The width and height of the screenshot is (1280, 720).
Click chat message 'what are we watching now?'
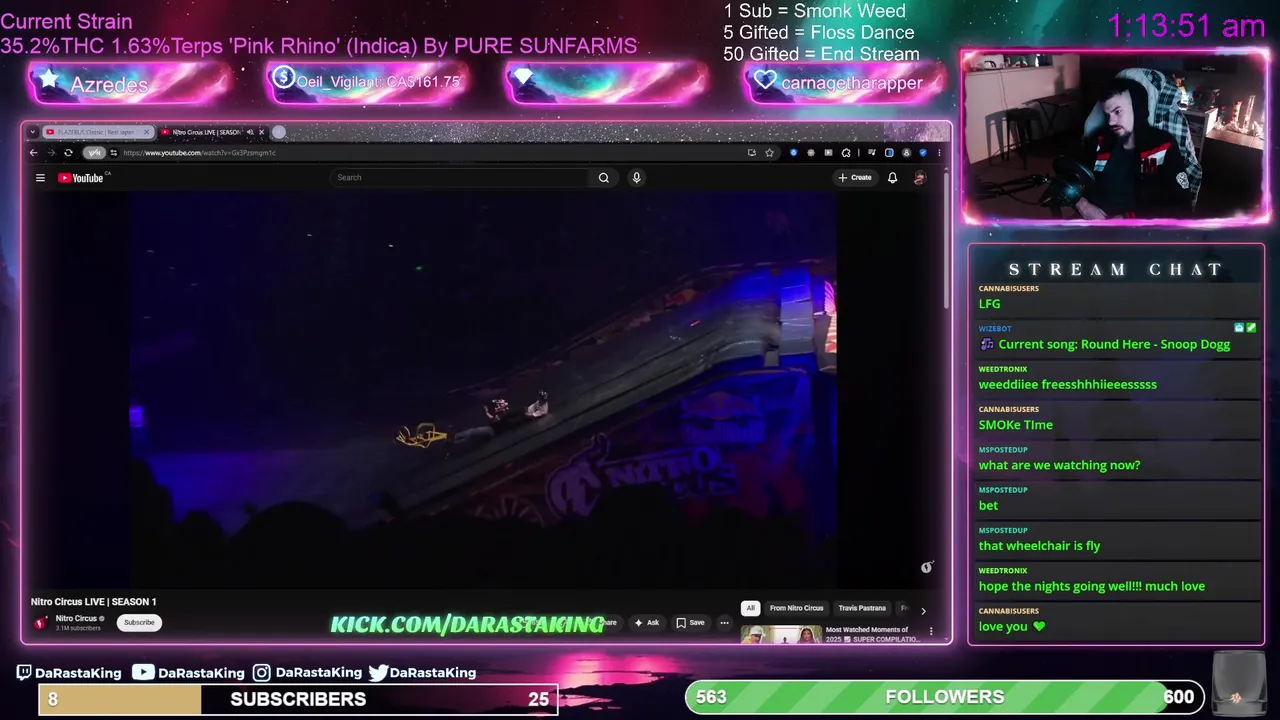coord(1059,465)
